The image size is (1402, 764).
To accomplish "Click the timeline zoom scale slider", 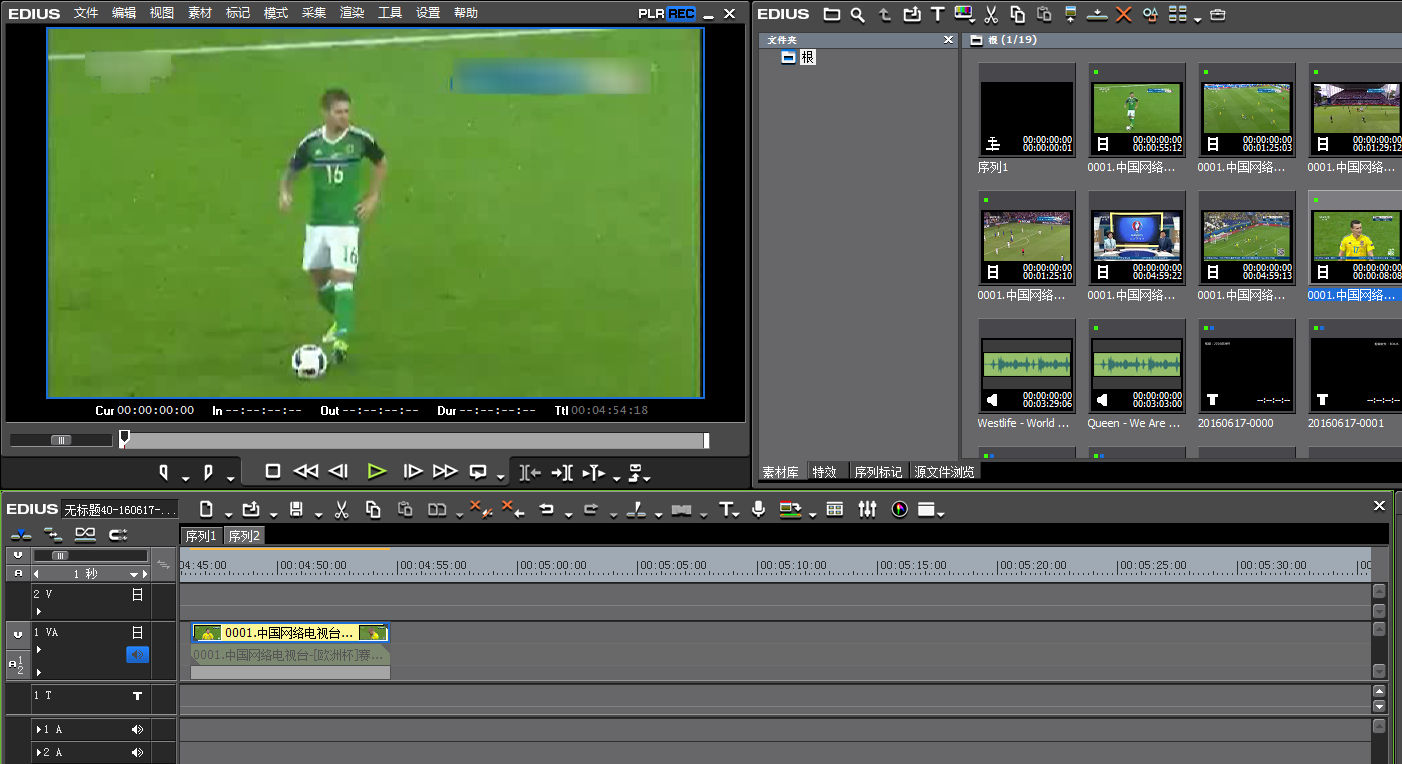I will coord(60,555).
